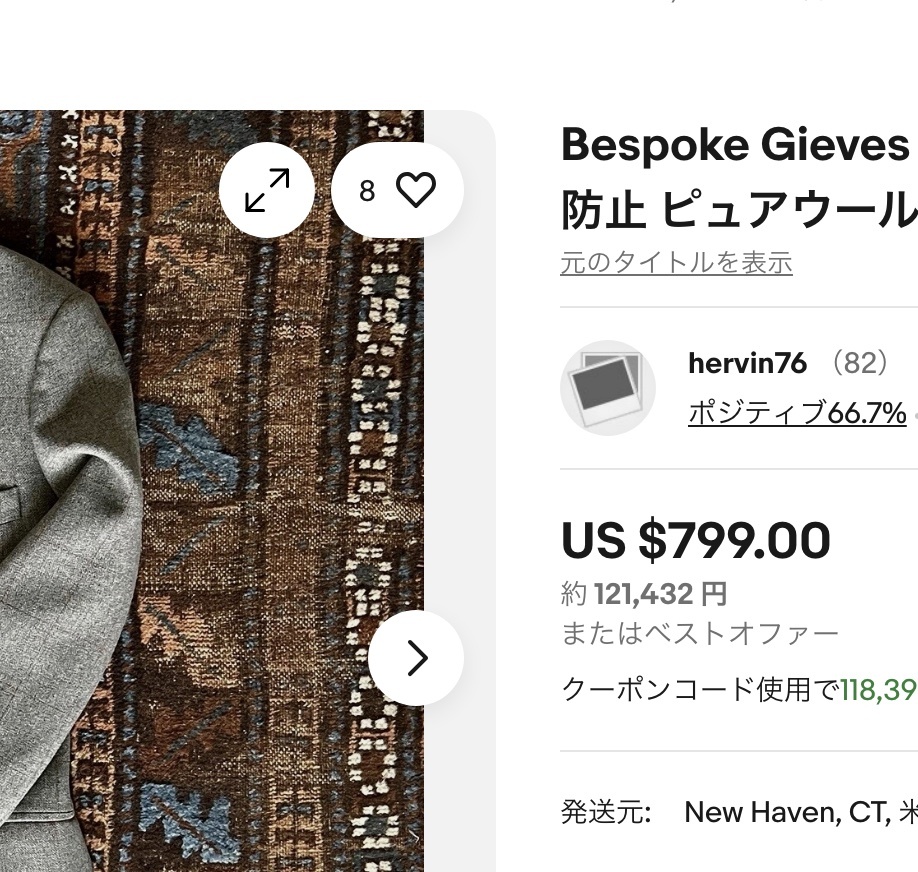The width and height of the screenshot is (918, 872).
Task: Open ポジティブ66.7% feedback rating link
Action: [x=797, y=412]
